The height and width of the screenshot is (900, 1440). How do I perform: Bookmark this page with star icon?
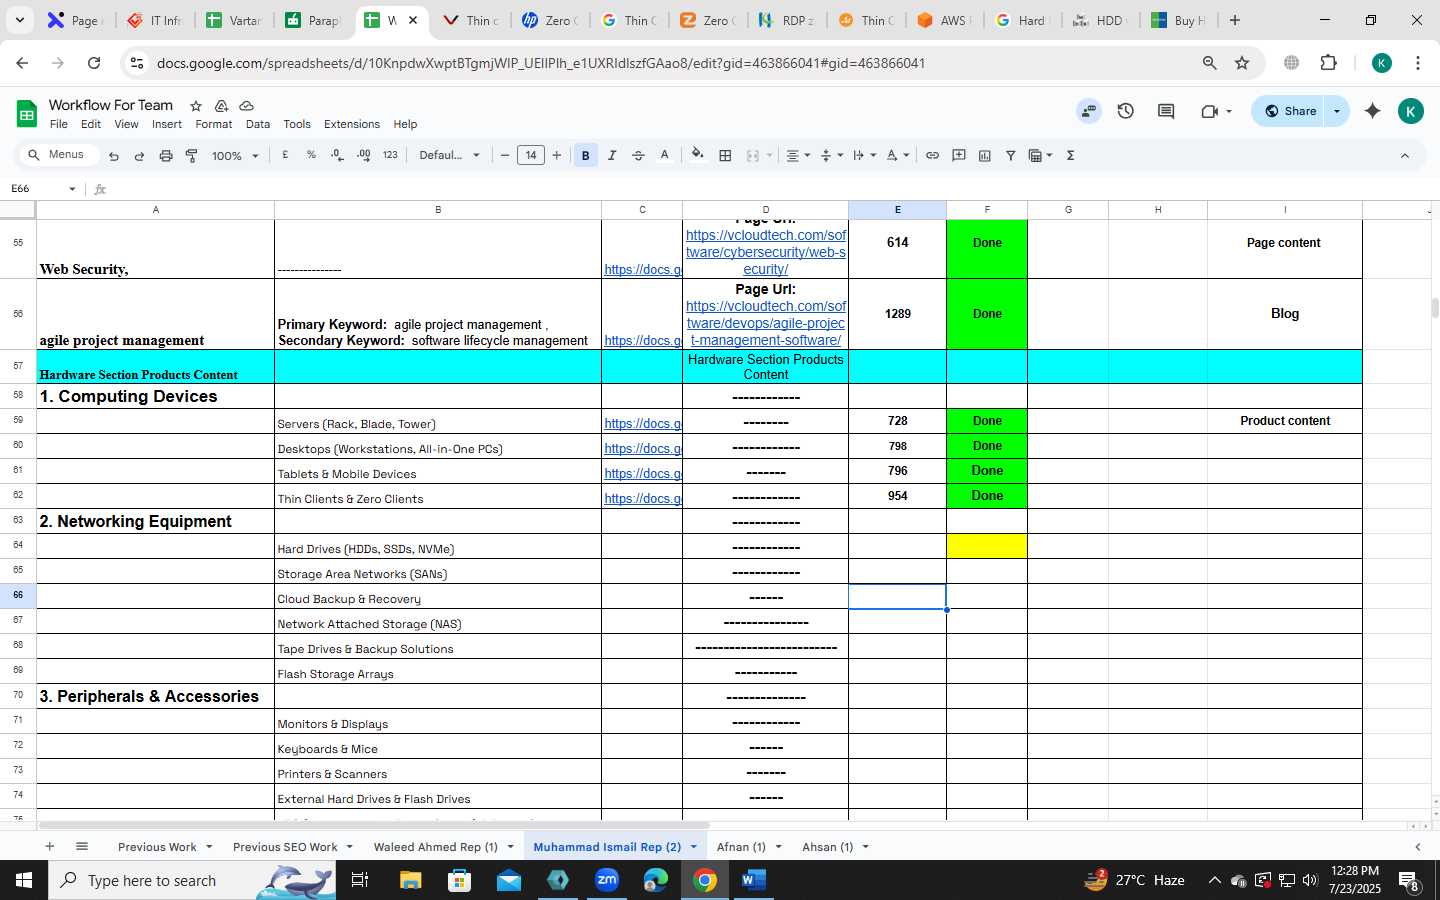click(1242, 63)
